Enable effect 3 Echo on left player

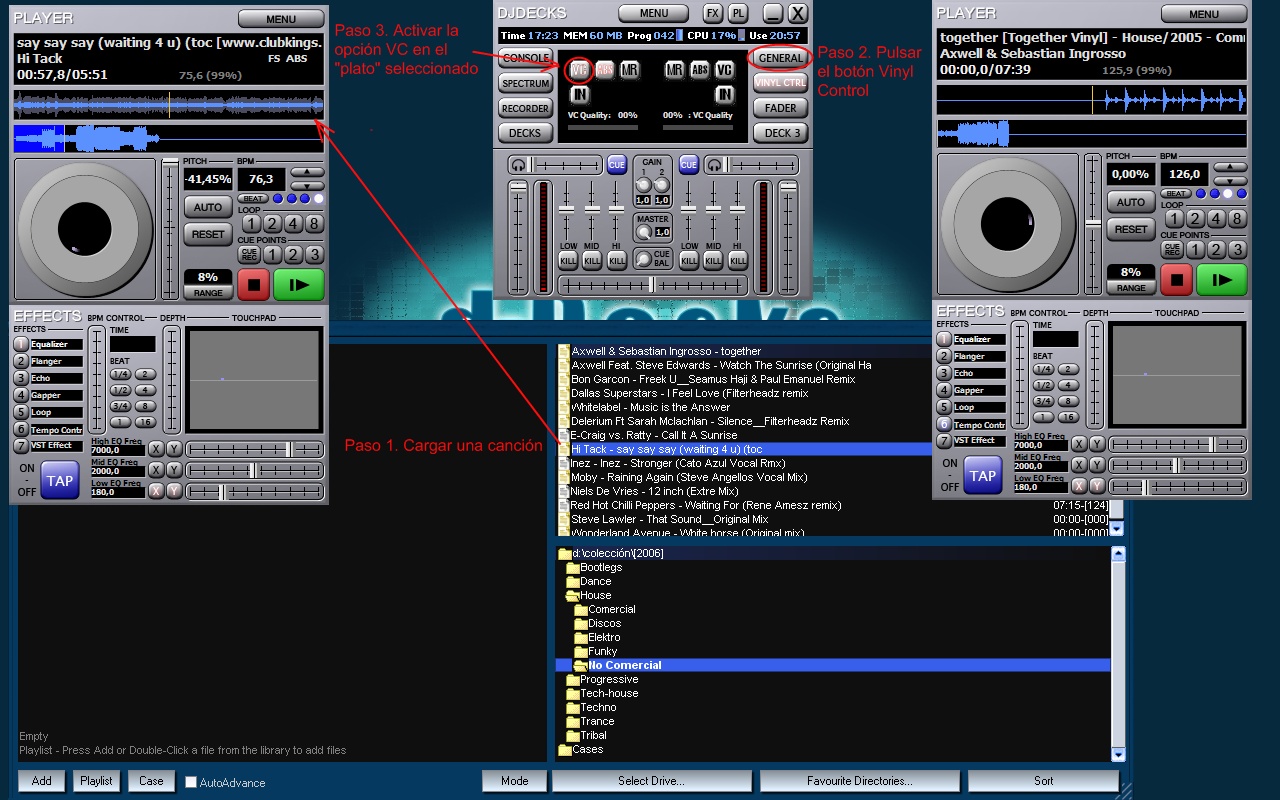pyautogui.click(x=21, y=378)
